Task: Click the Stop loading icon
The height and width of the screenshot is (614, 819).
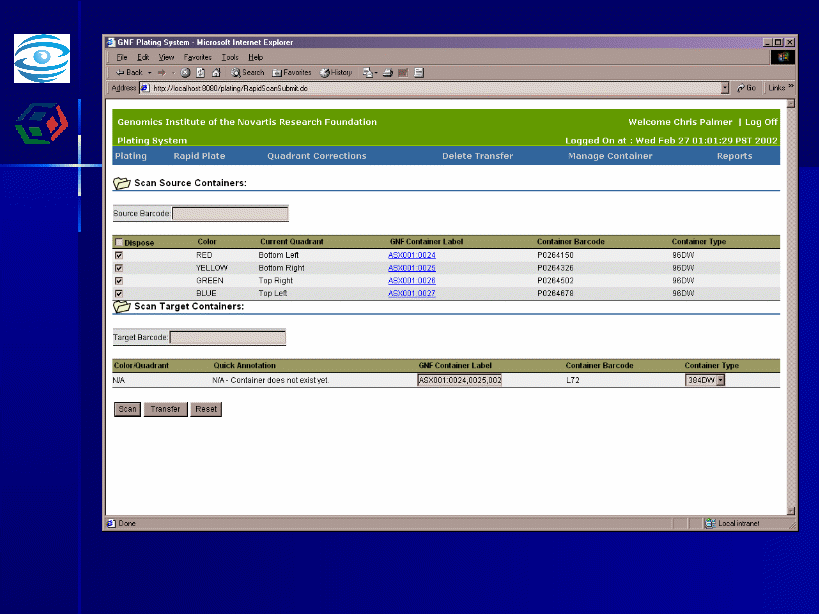Action: (x=186, y=73)
